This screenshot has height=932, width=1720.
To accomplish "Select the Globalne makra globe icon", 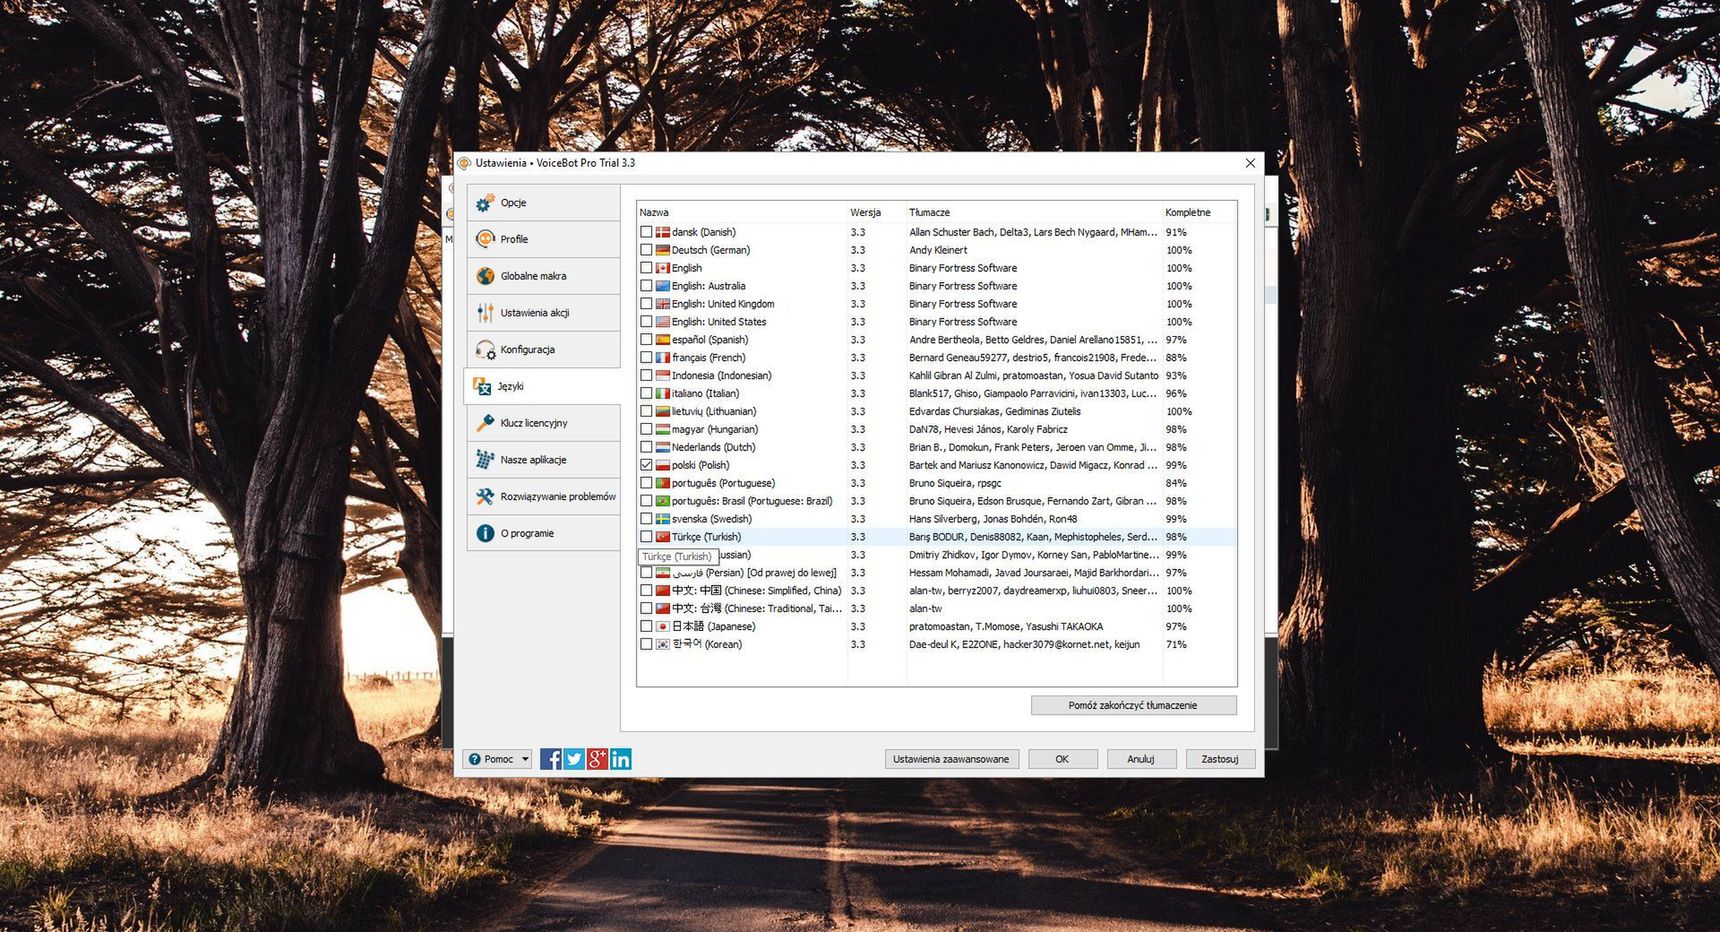I will point(485,276).
